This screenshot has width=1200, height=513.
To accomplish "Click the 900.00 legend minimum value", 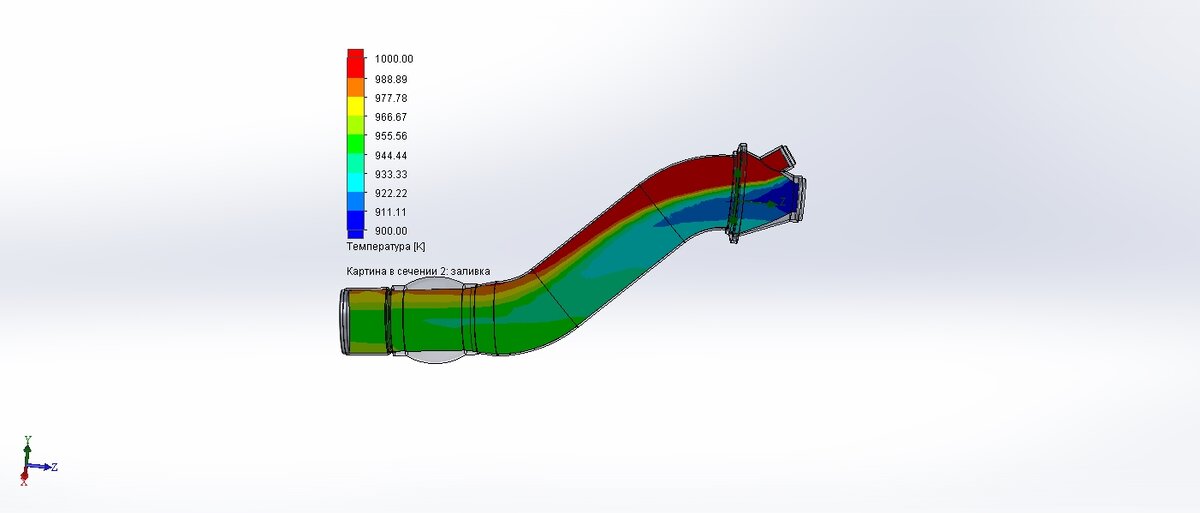I will (x=391, y=231).
